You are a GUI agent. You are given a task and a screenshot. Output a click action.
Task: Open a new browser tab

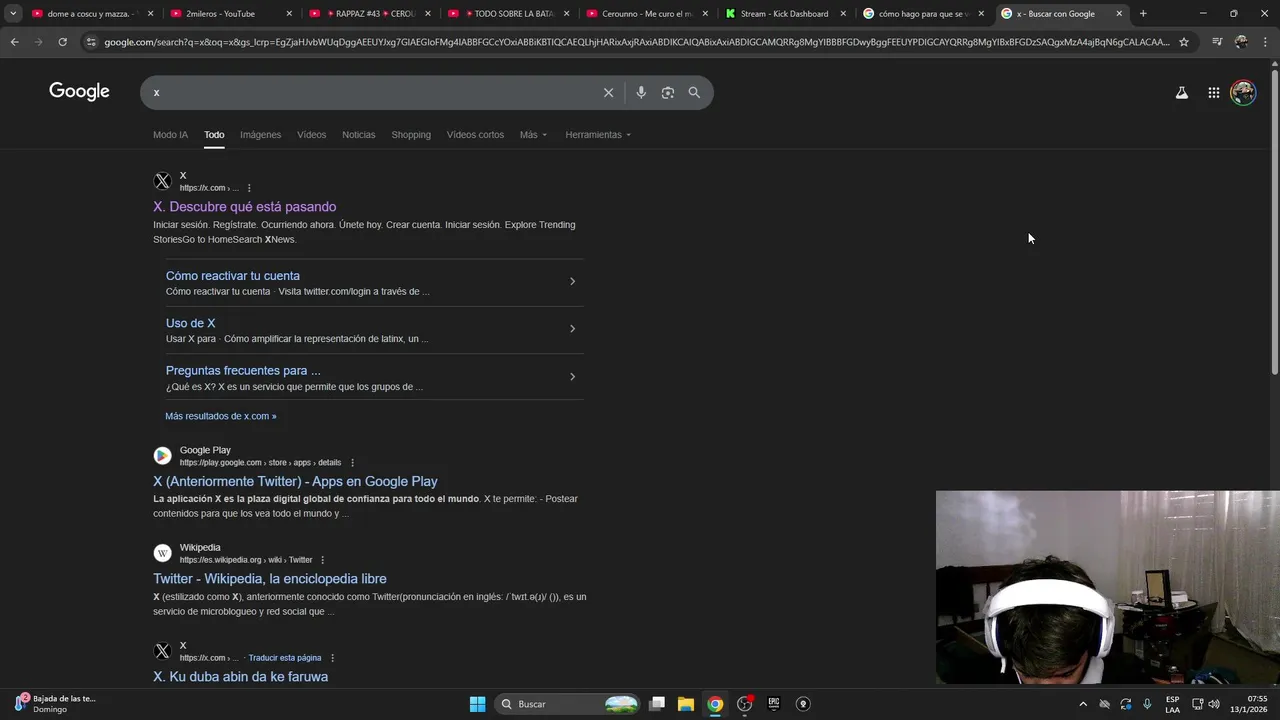click(1143, 14)
